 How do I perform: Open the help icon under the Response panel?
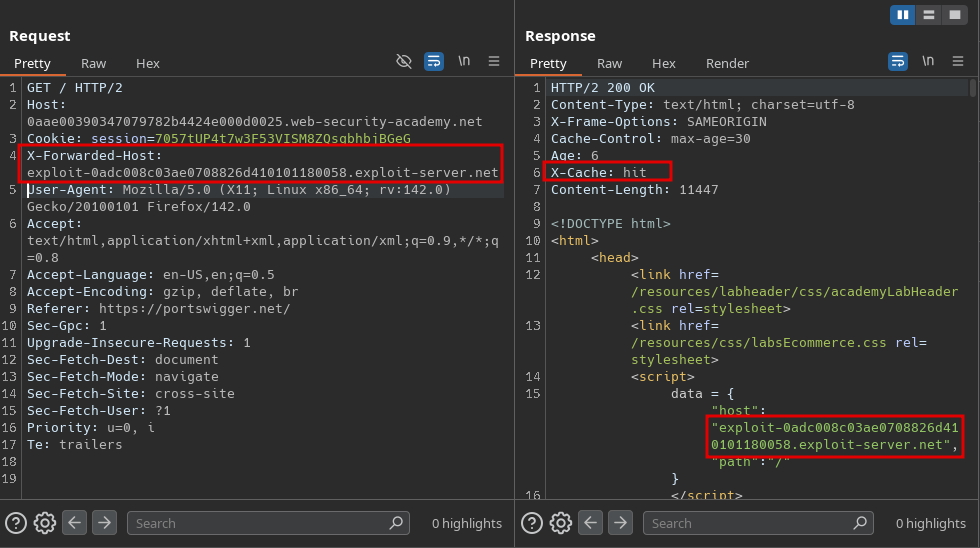(x=532, y=522)
